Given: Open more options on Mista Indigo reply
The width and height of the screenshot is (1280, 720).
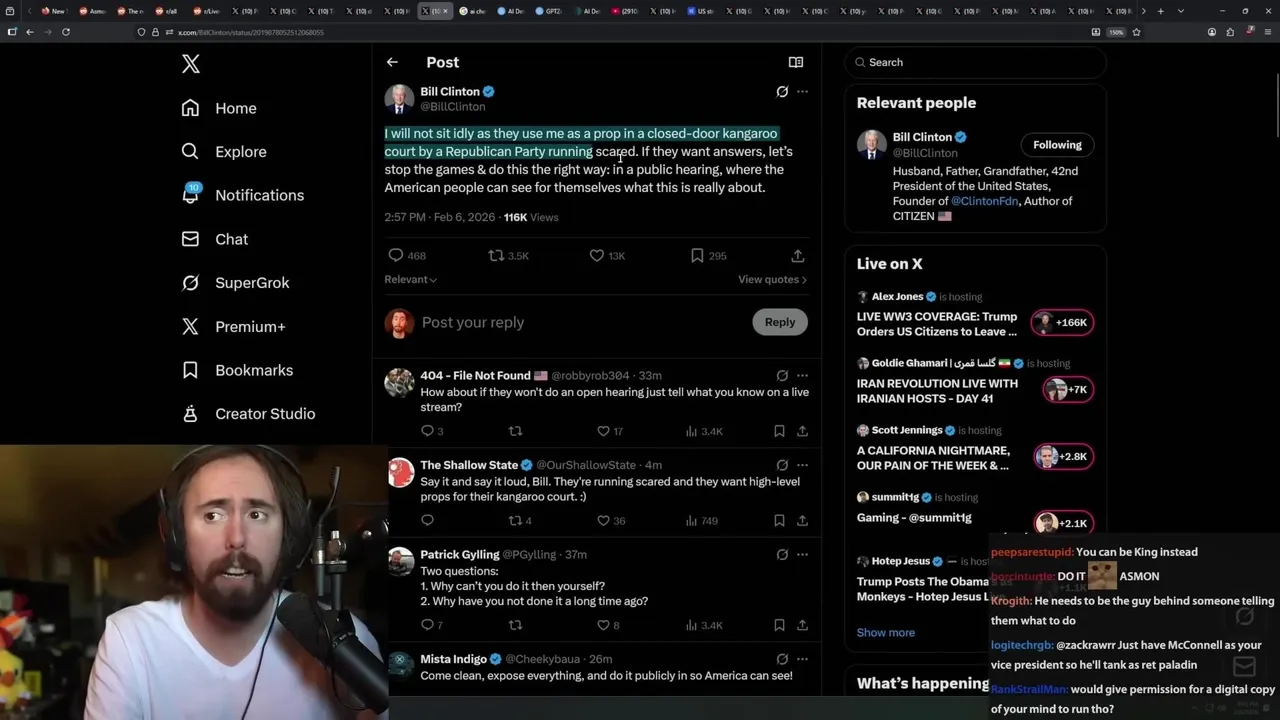Looking at the screenshot, I should (802, 659).
